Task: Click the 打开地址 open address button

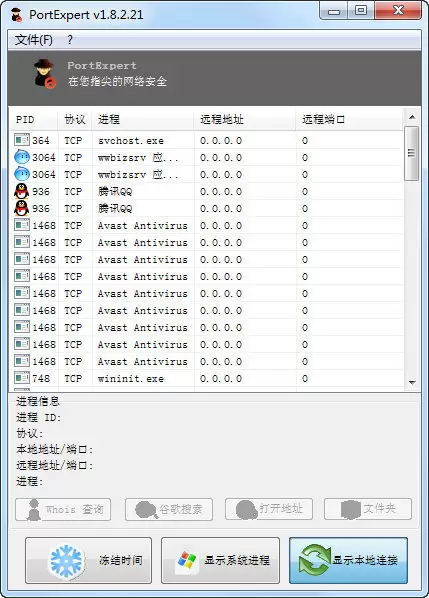Action: (x=269, y=509)
